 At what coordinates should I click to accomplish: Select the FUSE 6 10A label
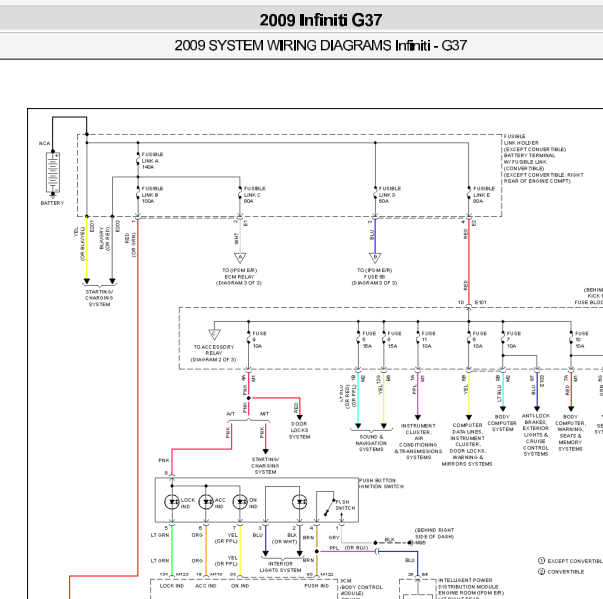[480, 340]
